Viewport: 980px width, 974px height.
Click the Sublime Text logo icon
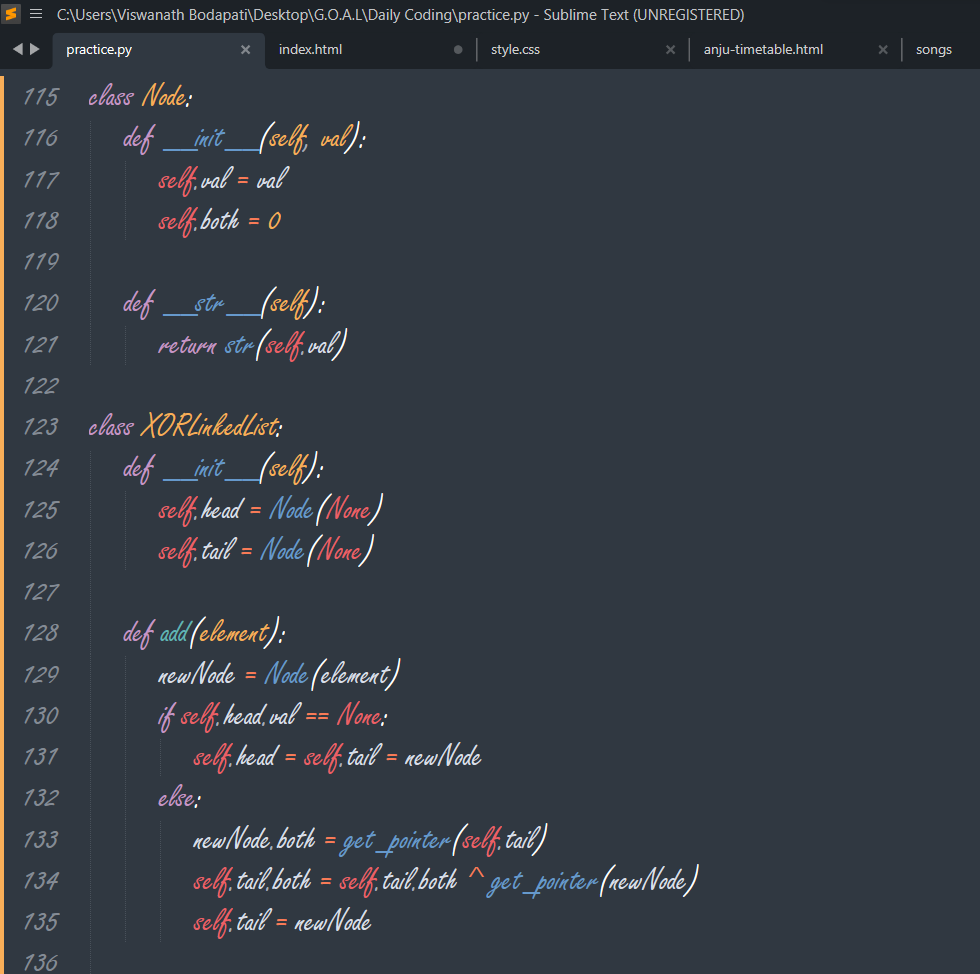pos(12,14)
